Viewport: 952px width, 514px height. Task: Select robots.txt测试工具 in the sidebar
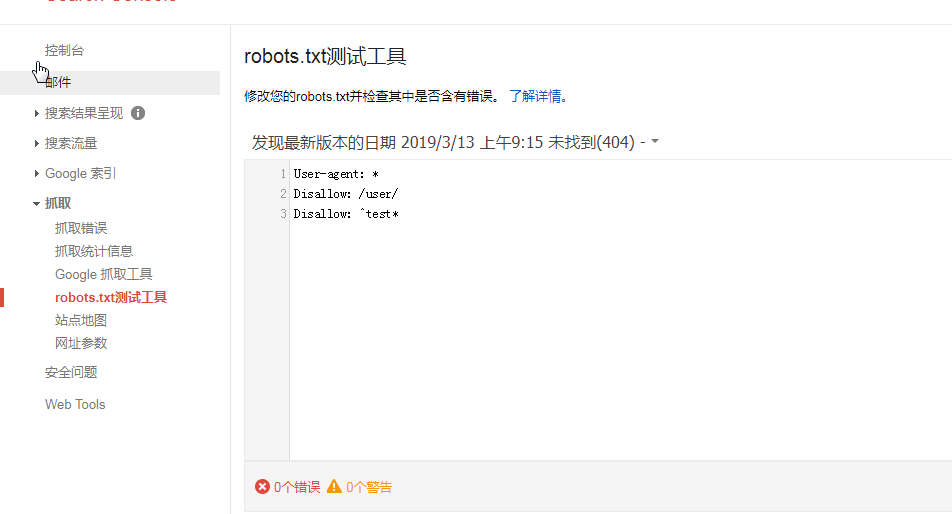coord(110,297)
